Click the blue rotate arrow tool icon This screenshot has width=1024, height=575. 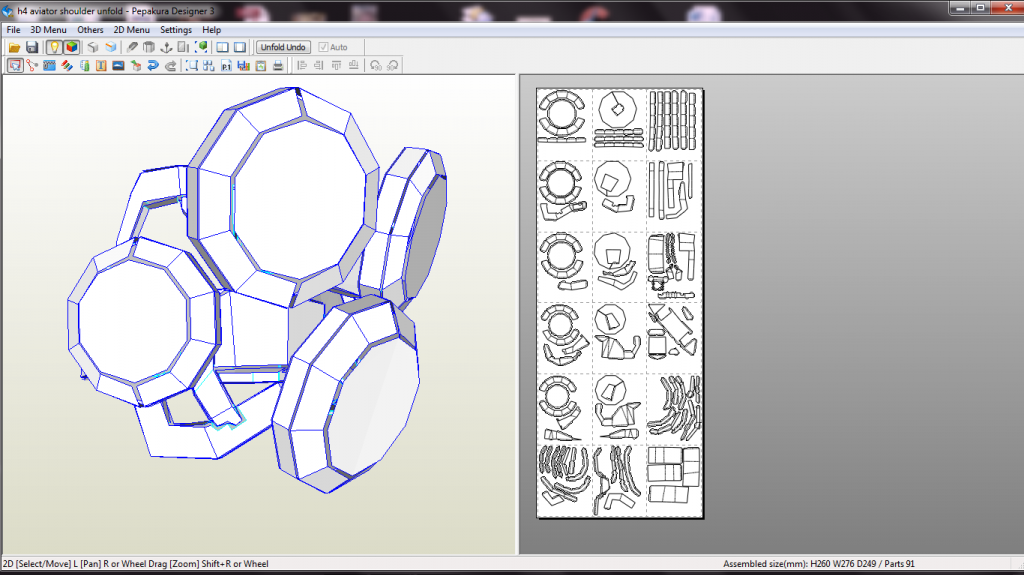coord(153,66)
